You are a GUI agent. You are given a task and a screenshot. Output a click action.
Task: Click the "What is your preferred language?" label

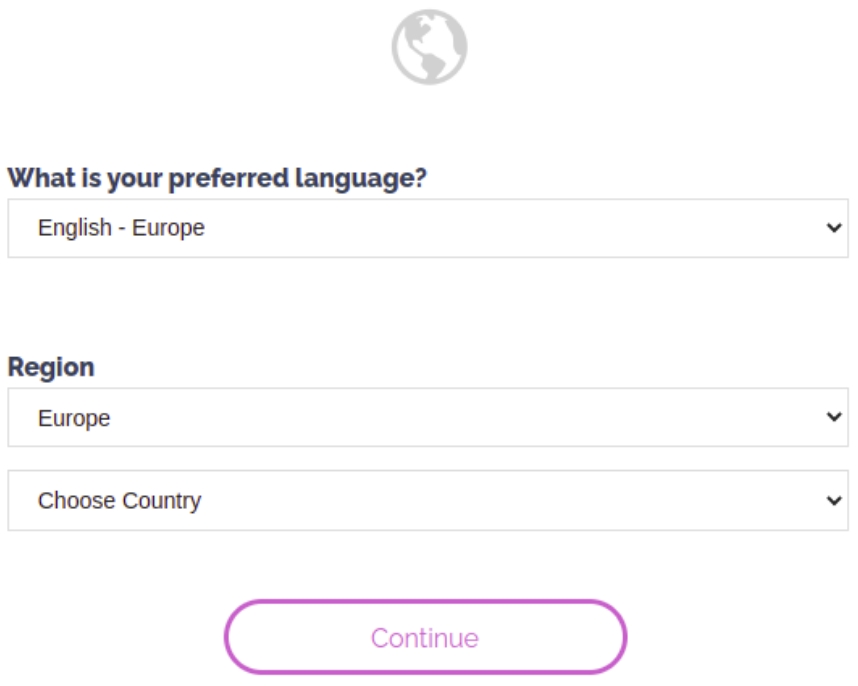click(x=217, y=179)
